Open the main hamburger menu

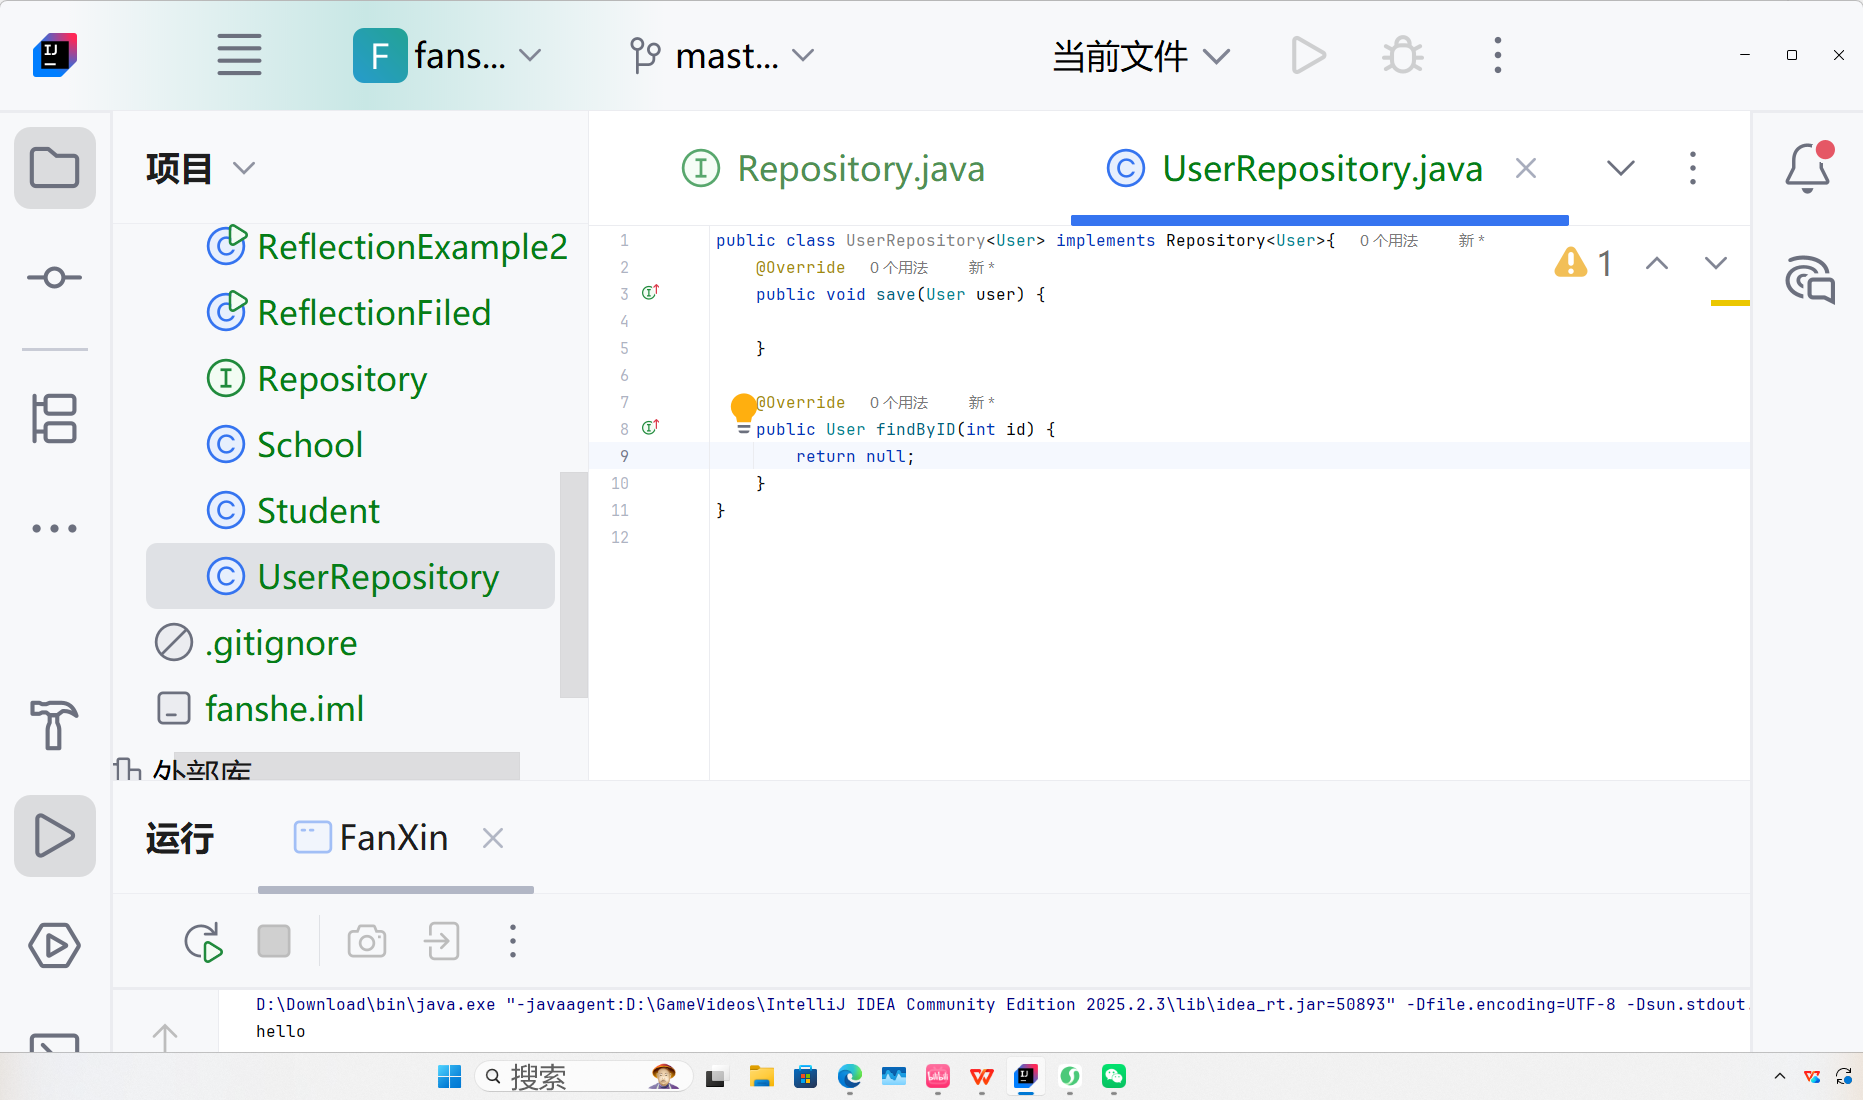pos(238,55)
